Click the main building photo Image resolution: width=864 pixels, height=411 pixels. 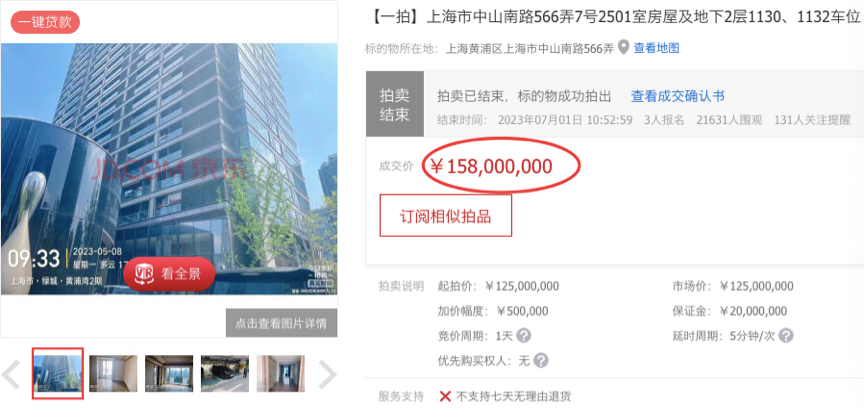click(x=169, y=169)
